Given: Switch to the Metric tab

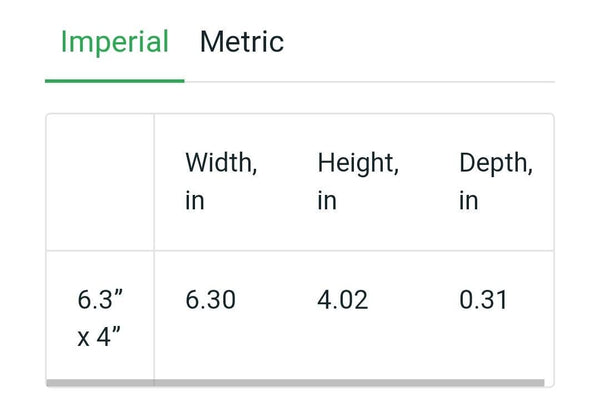Looking at the screenshot, I should click(x=242, y=42).
